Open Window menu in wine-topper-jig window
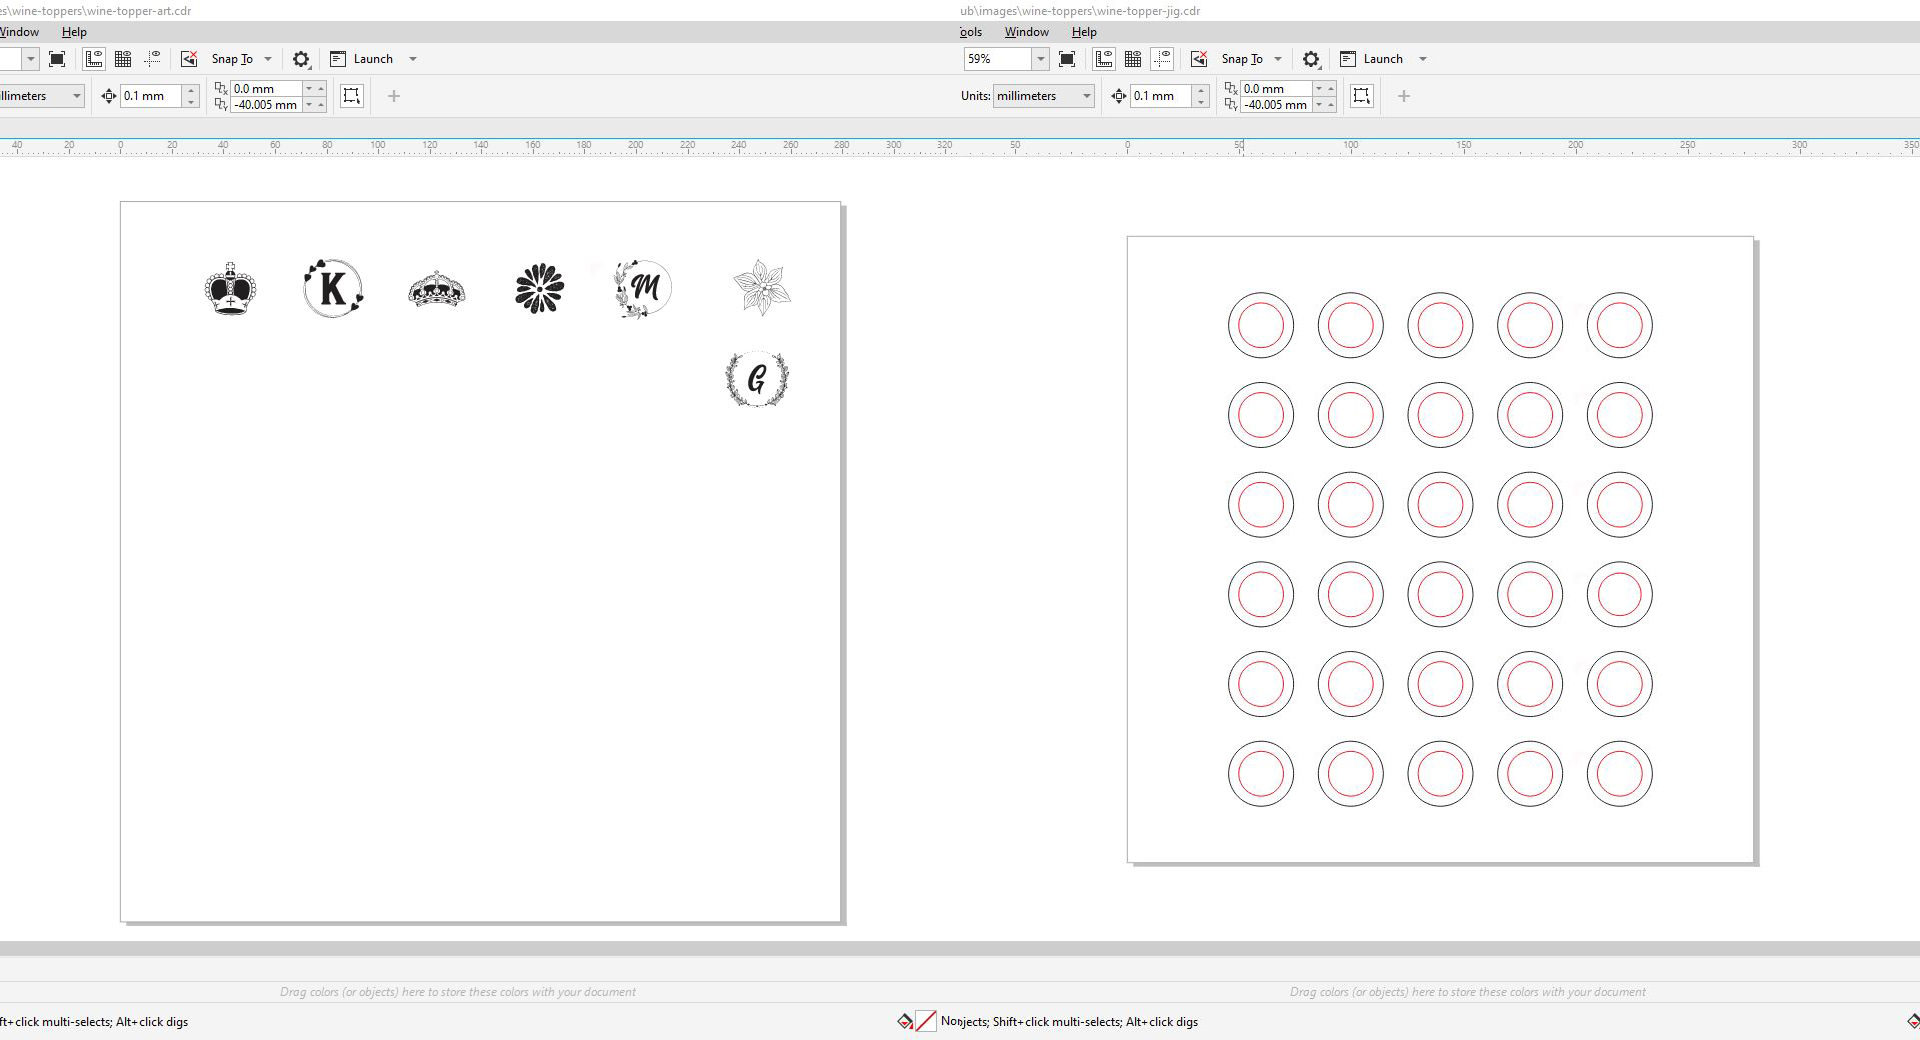The image size is (1920, 1040). coord(1027,32)
